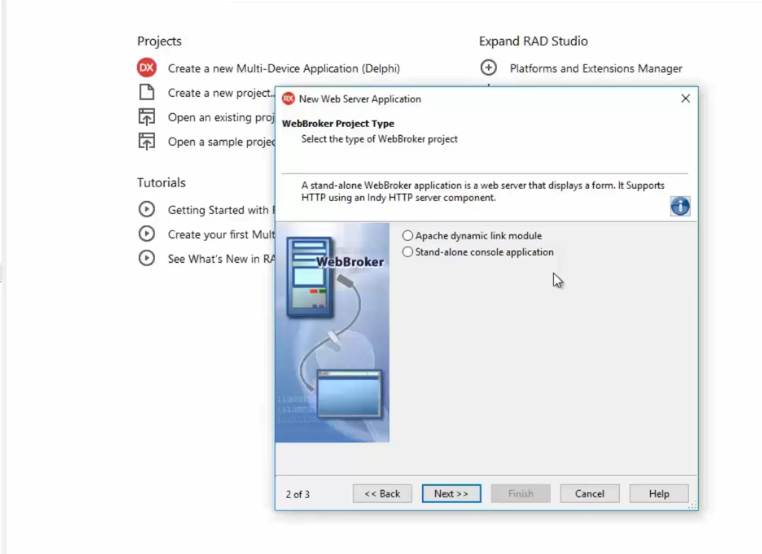Click the WebBroker Project Type heading
The height and width of the screenshot is (554, 762).
pos(338,123)
